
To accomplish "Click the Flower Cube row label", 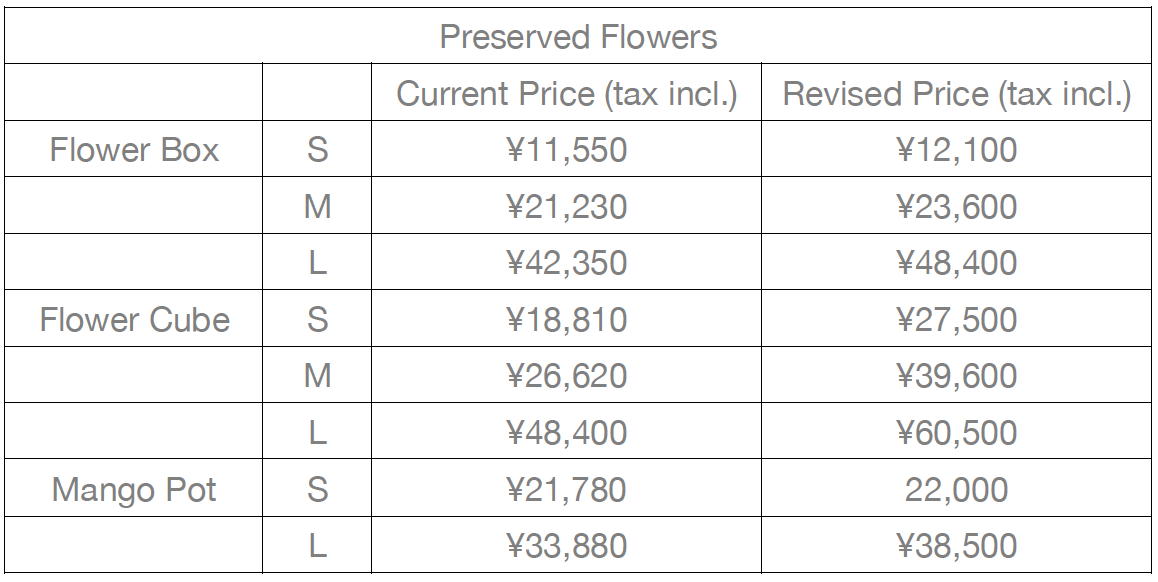I will coord(134,320).
